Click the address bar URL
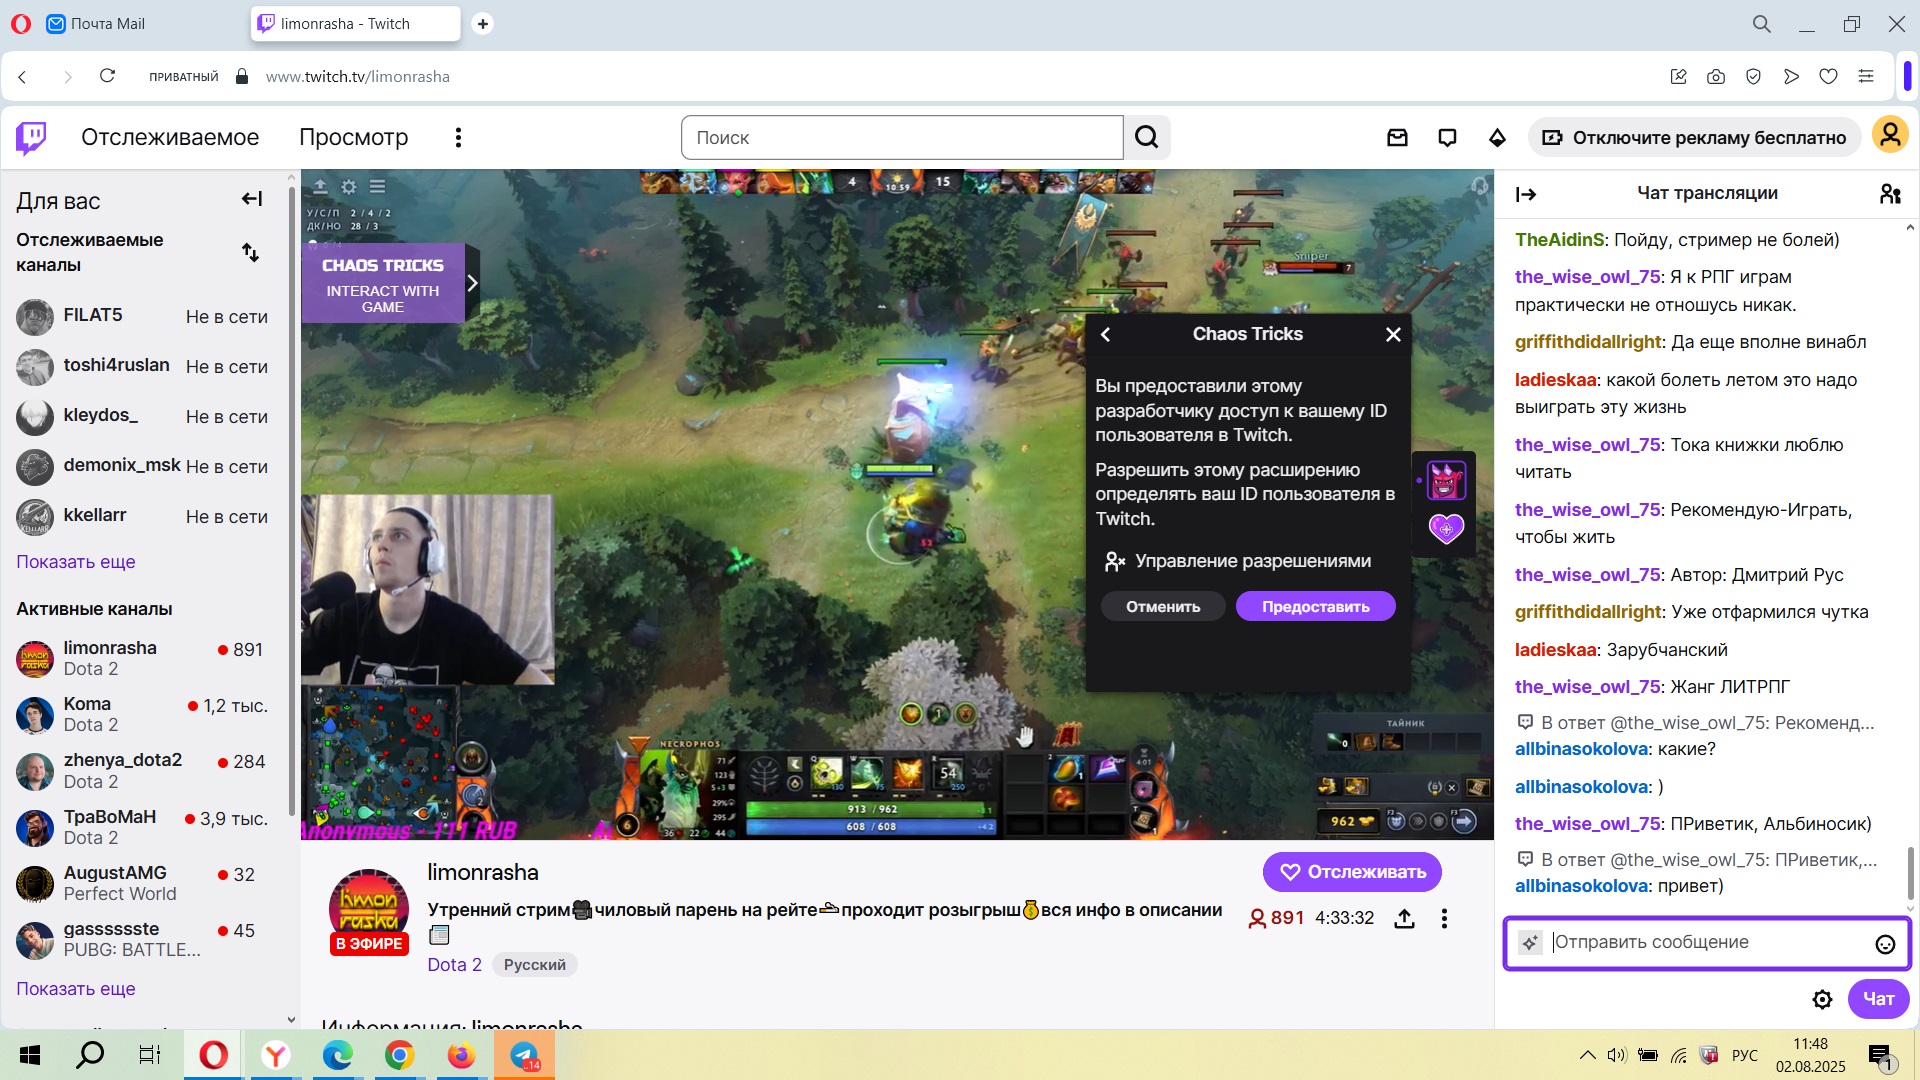Image resolution: width=1920 pixels, height=1080 pixels. coord(358,76)
